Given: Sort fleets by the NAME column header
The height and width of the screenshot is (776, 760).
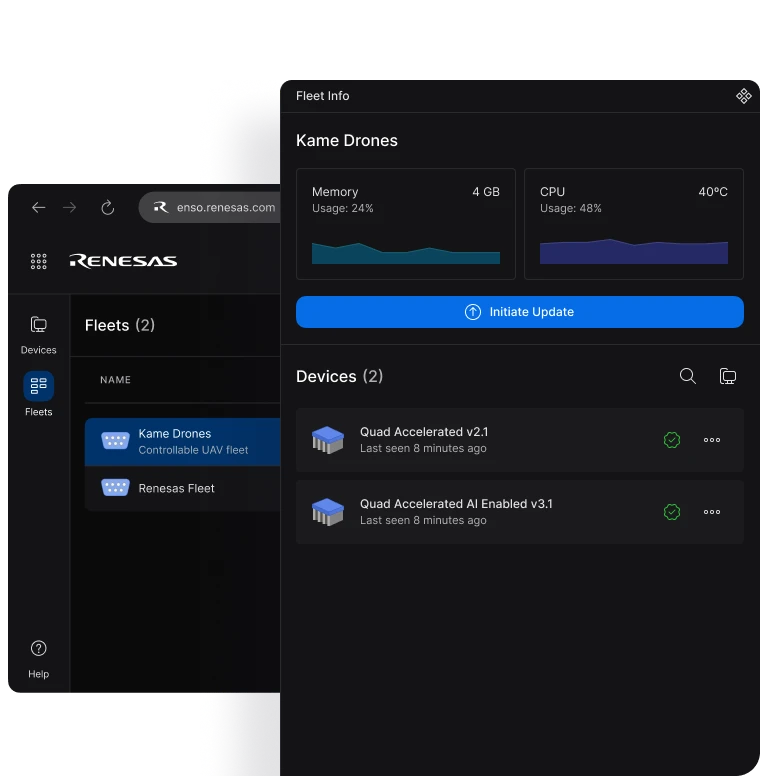Looking at the screenshot, I should click(x=116, y=380).
